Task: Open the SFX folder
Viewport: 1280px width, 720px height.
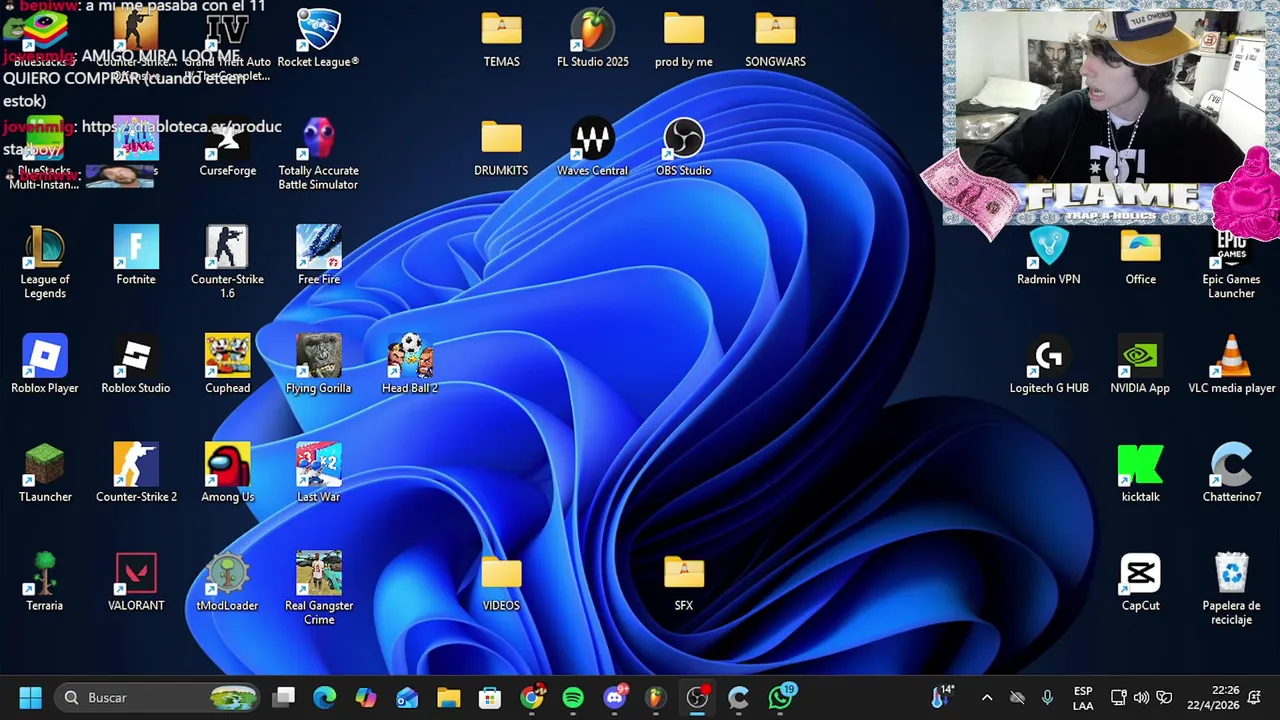Action: pos(683,583)
